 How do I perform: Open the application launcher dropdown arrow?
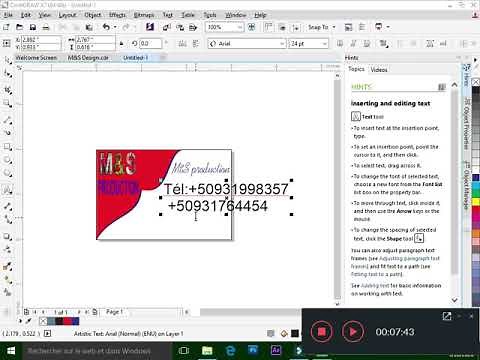click(x=388, y=27)
